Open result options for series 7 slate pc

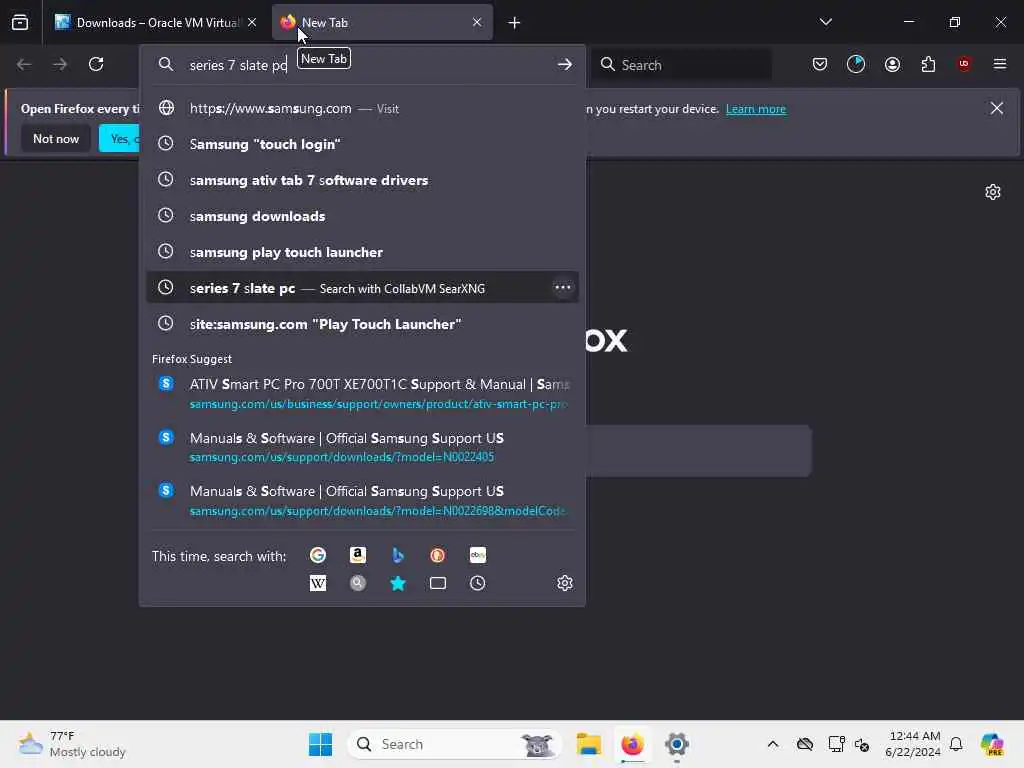pos(562,287)
